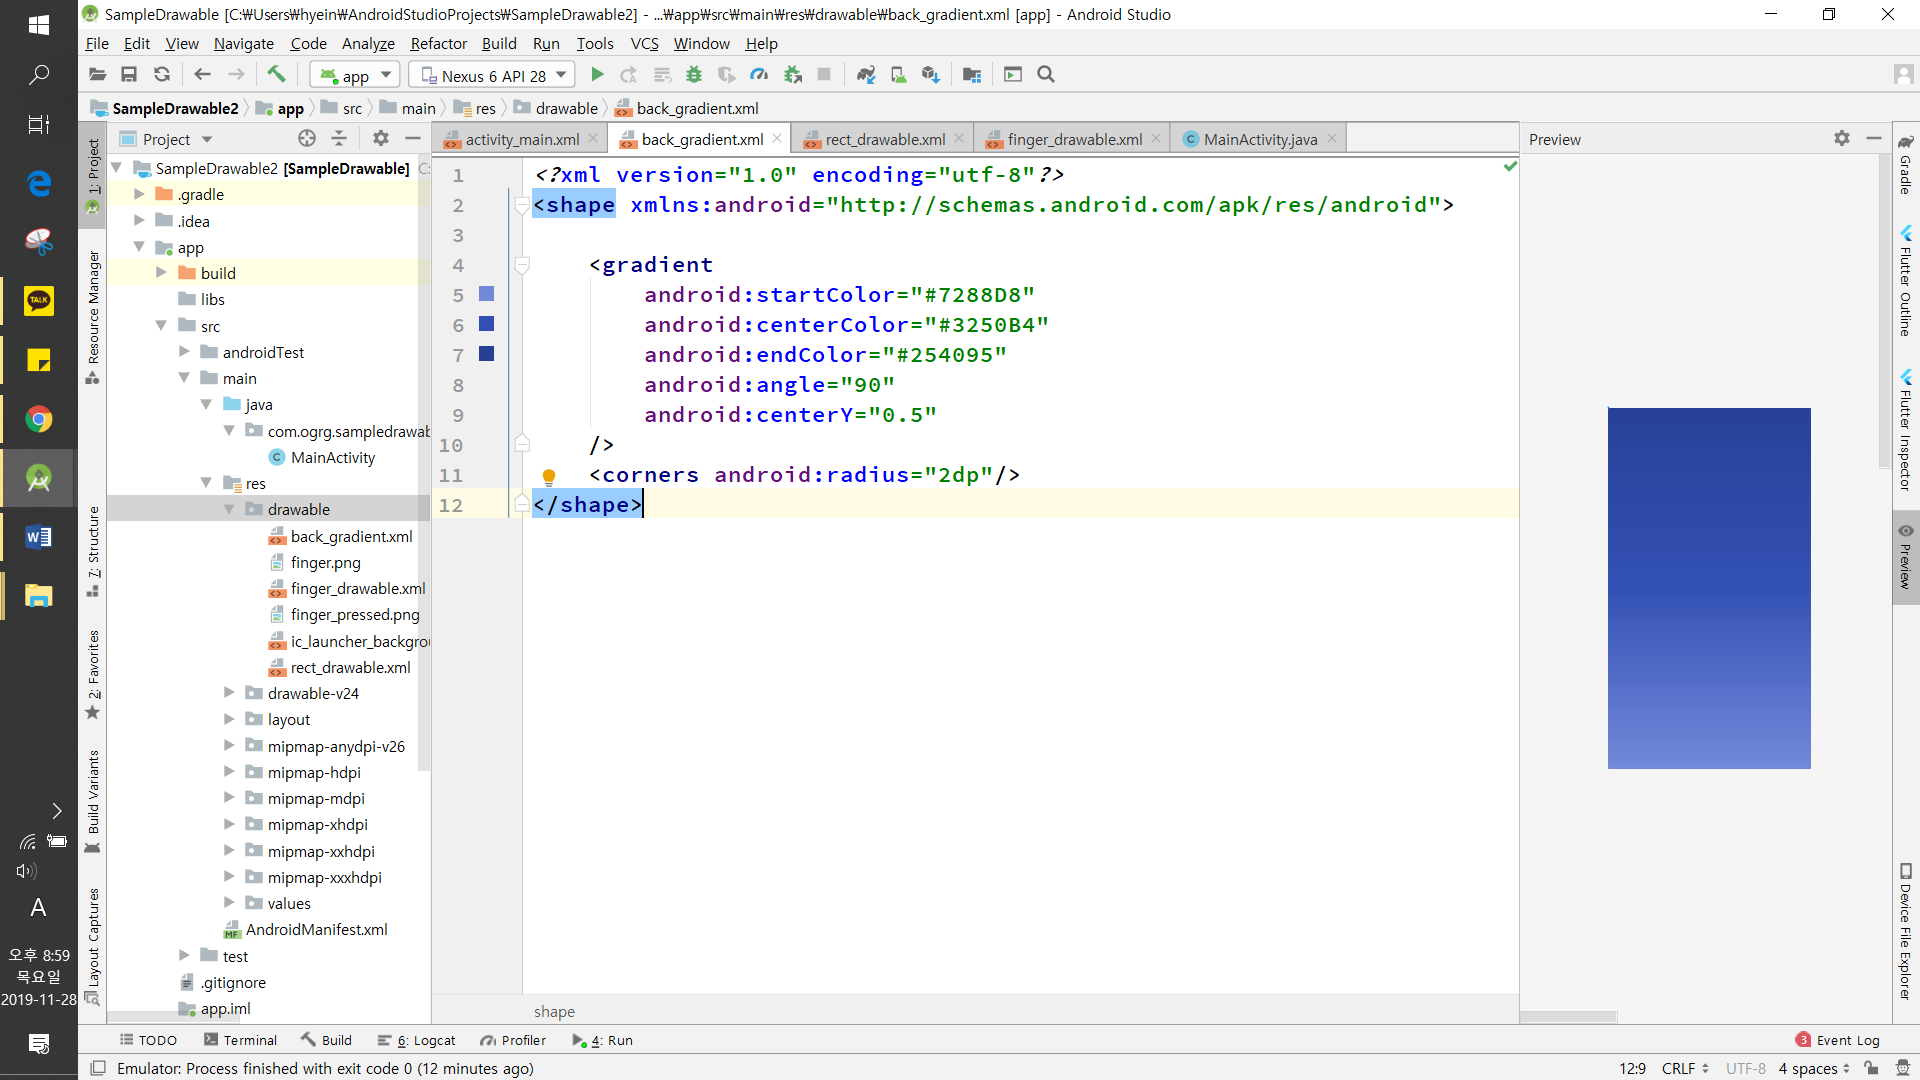Expand the drawable-v24 folder
1920x1080 pixels.
pyautogui.click(x=229, y=693)
